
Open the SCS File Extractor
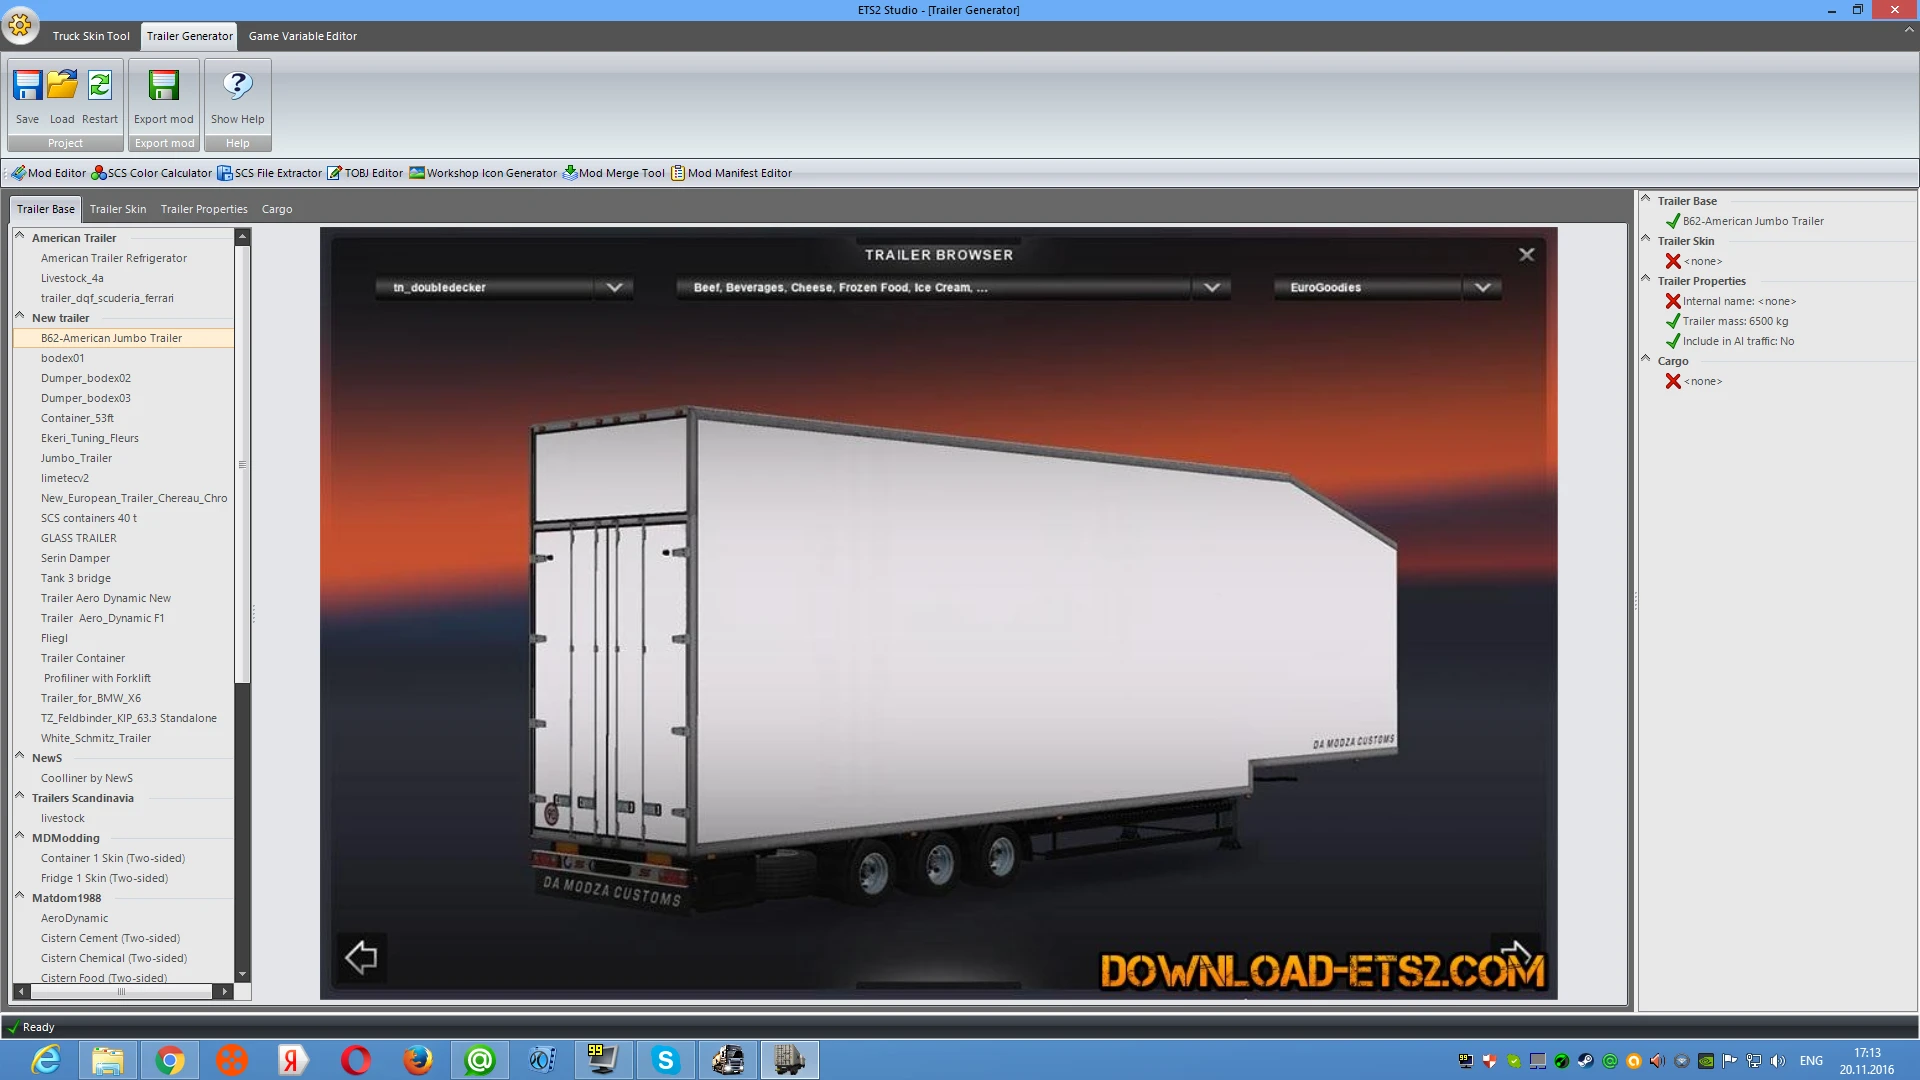pos(270,172)
